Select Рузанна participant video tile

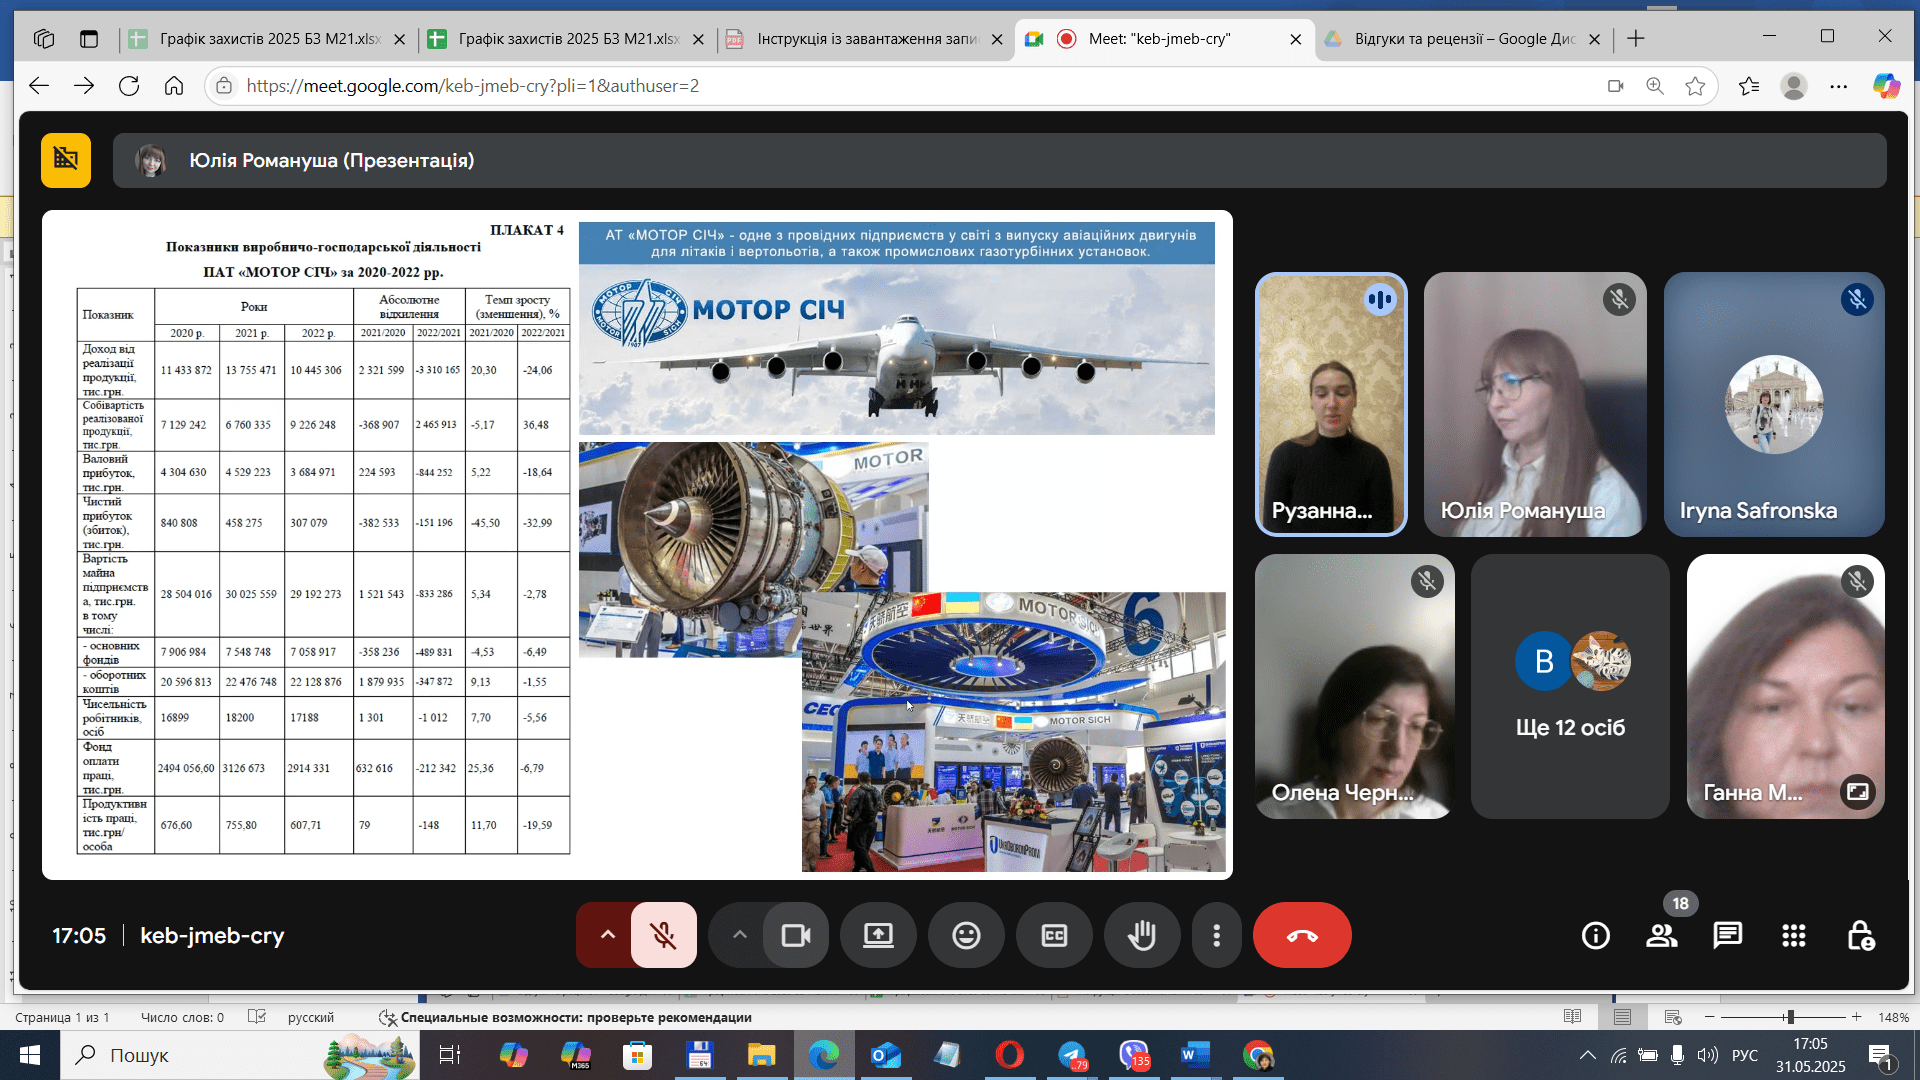[x=1331, y=404]
